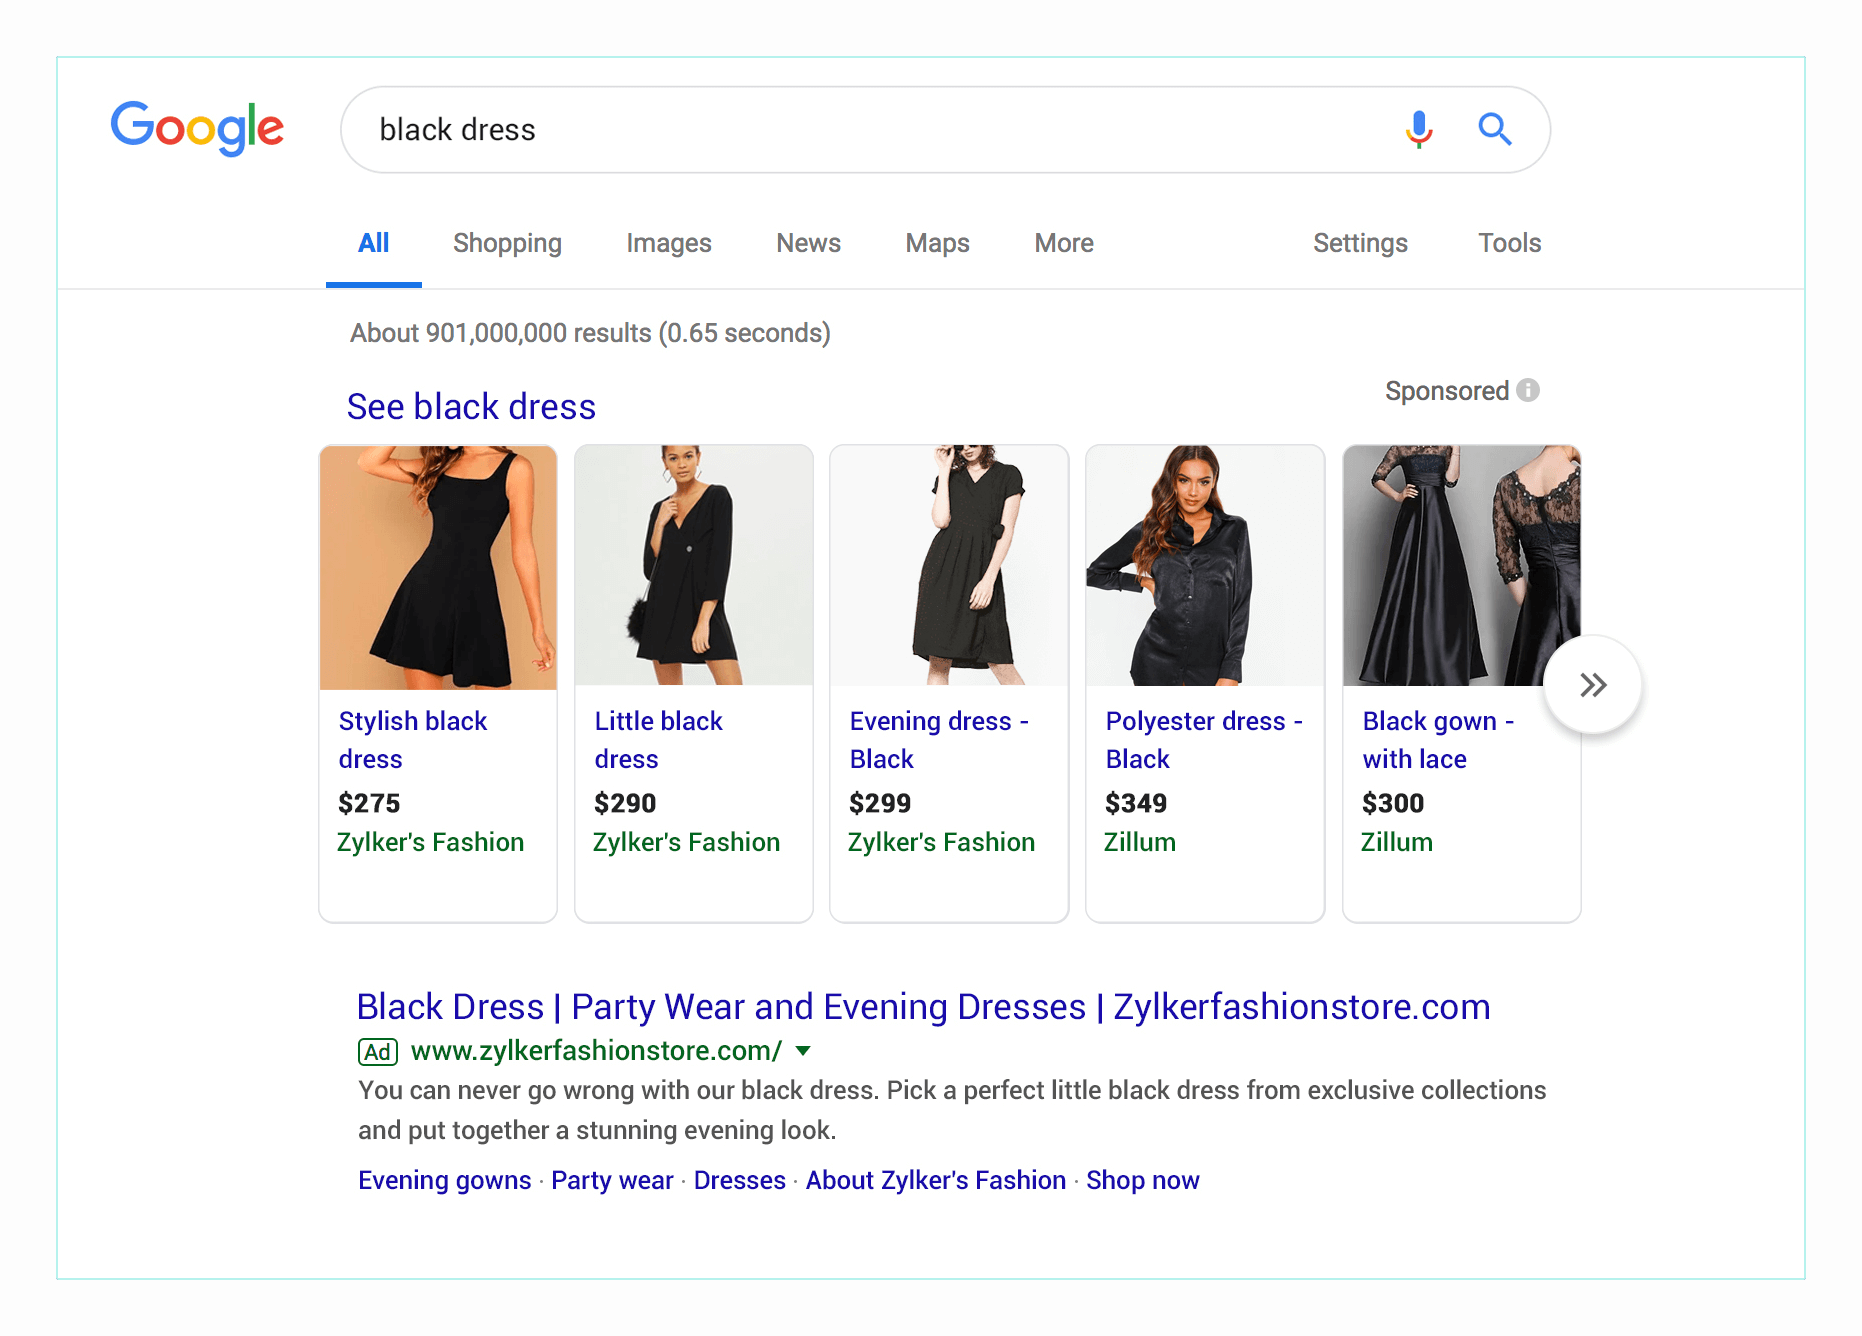This screenshot has width=1862, height=1336.
Task: Open the Evening gowns sitelink
Action: point(445,1181)
